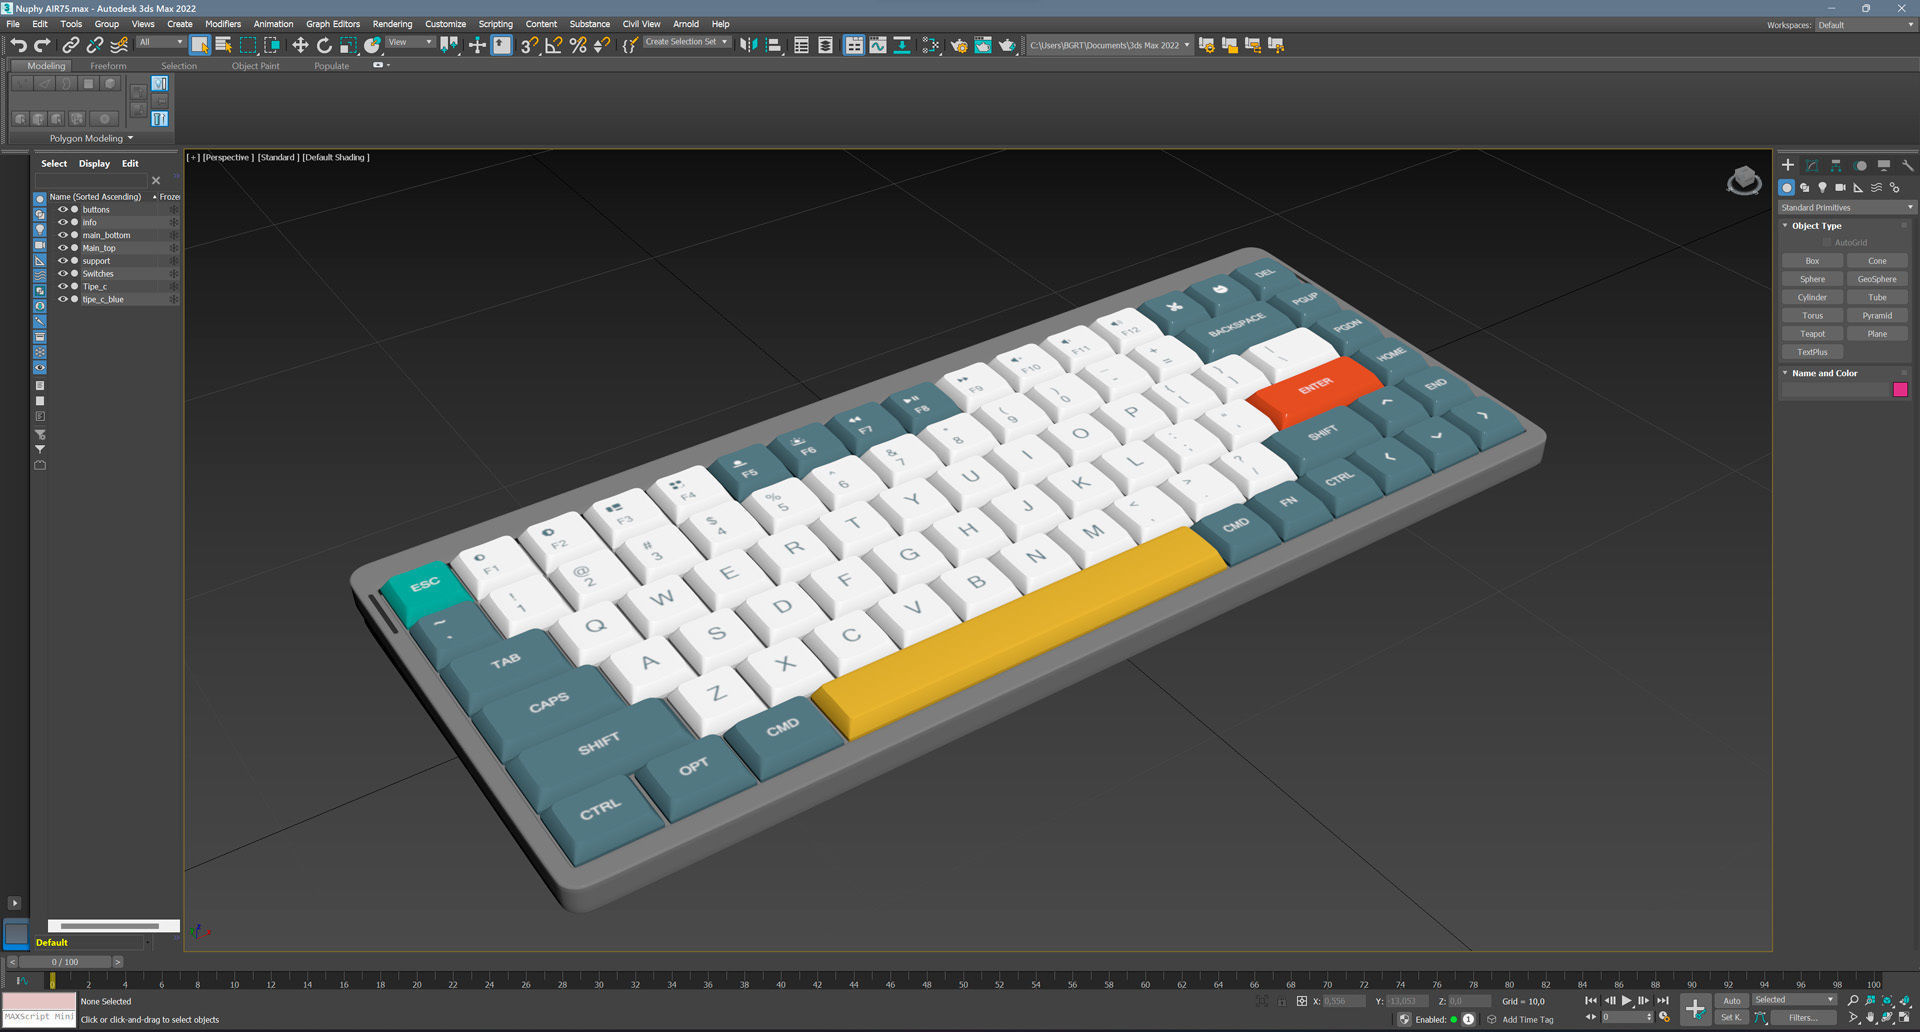This screenshot has height=1032, width=1920.
Task: Open the selection filter All dropdown
Action: coord(161,42)
